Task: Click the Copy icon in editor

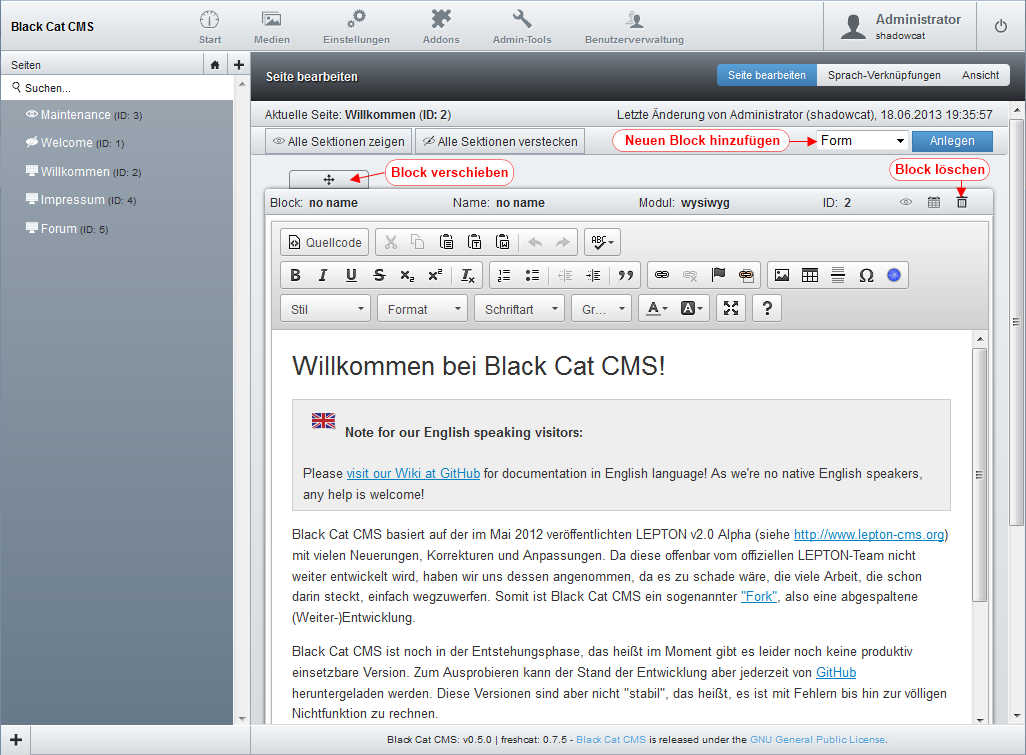Action: click(x=417, y=242)
